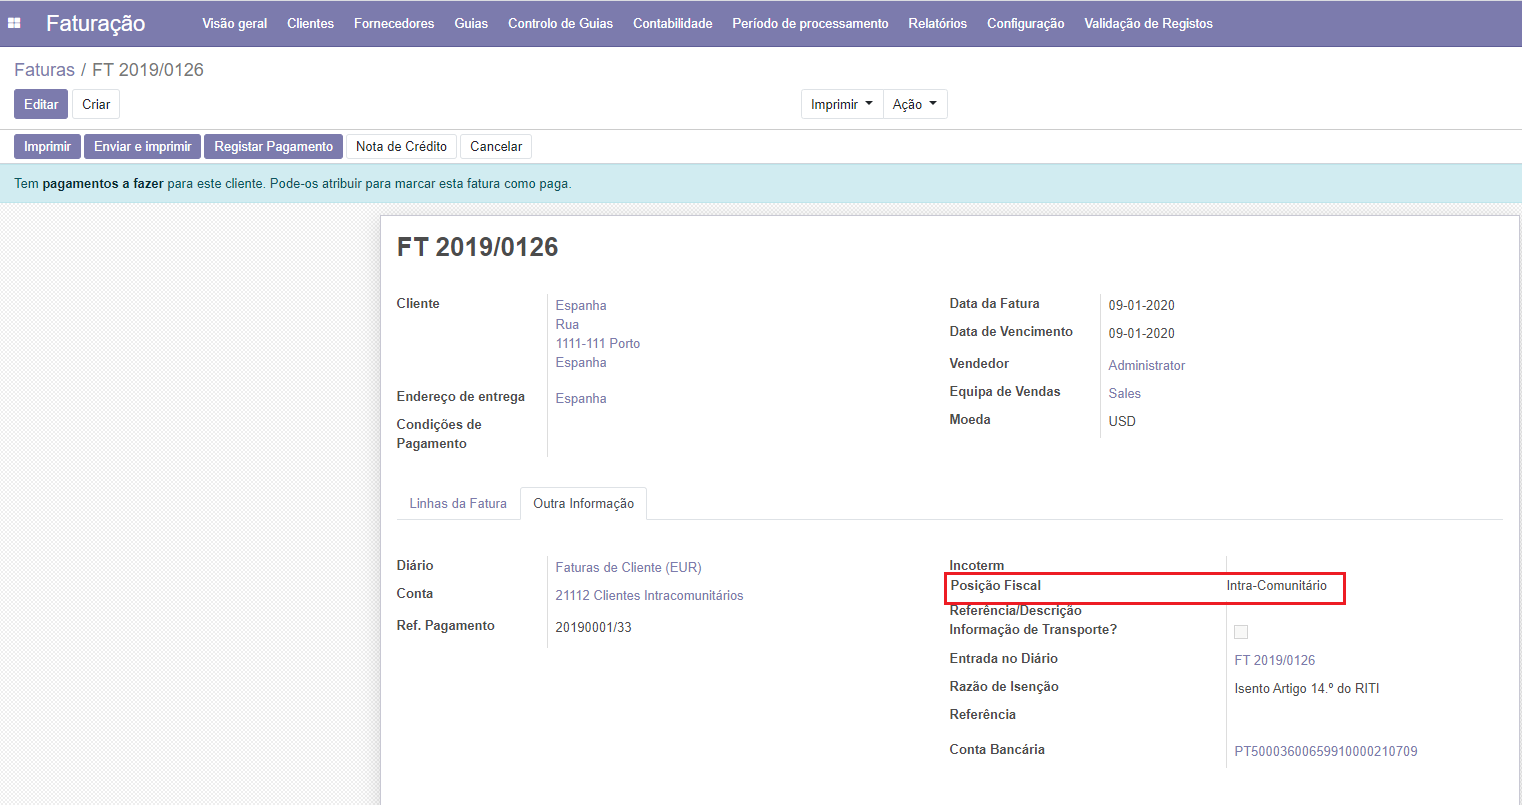
Task: Switch to Linhas da Fatura tab
Action: 458,504
